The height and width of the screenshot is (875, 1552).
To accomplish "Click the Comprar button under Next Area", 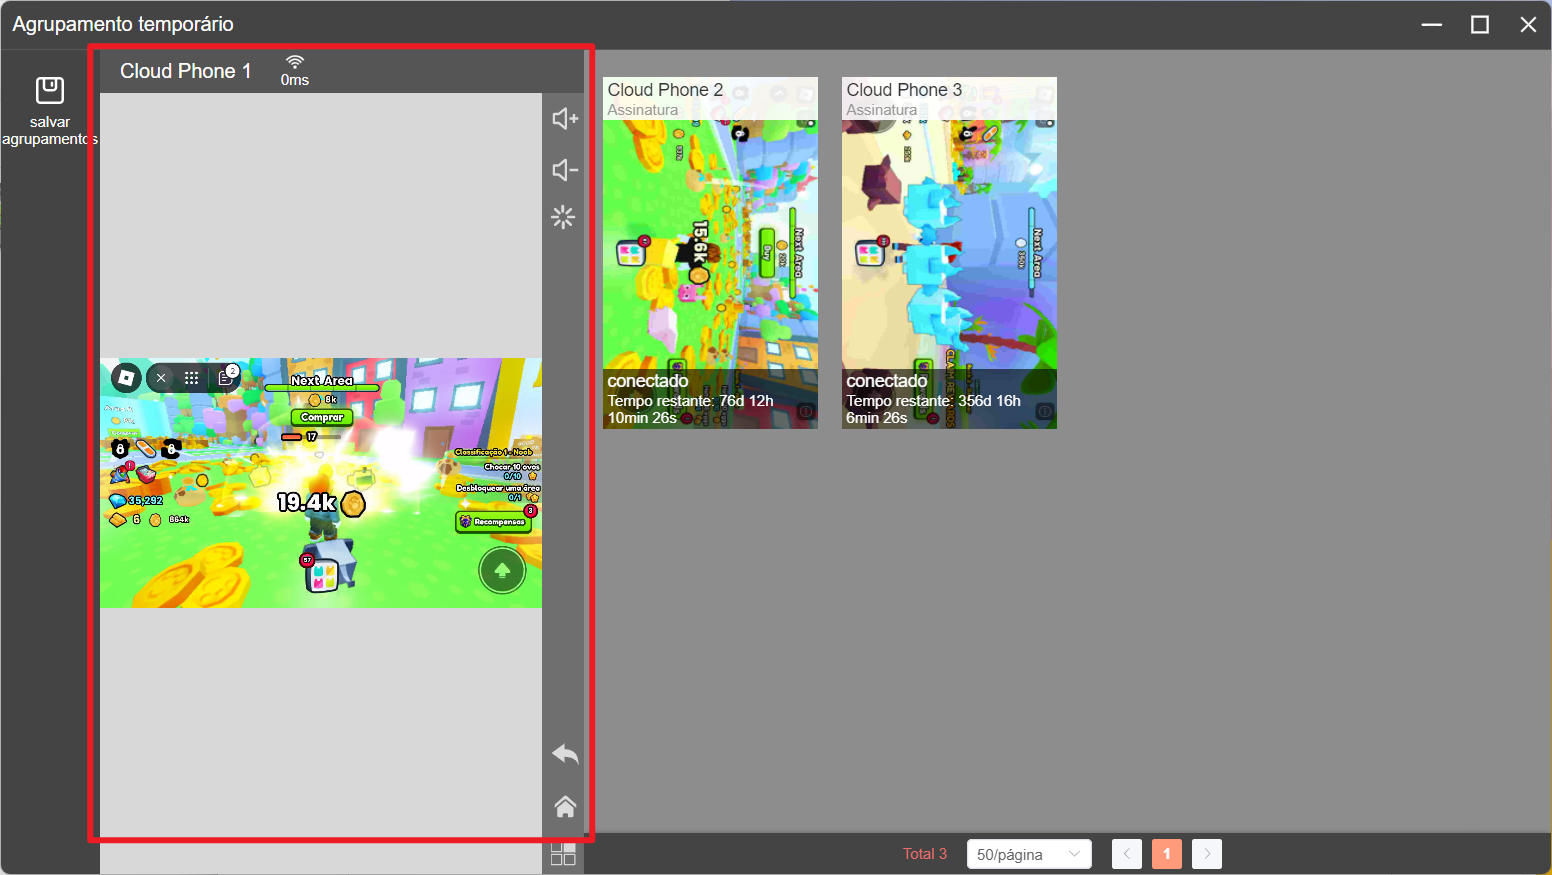I will coord(322,417).
